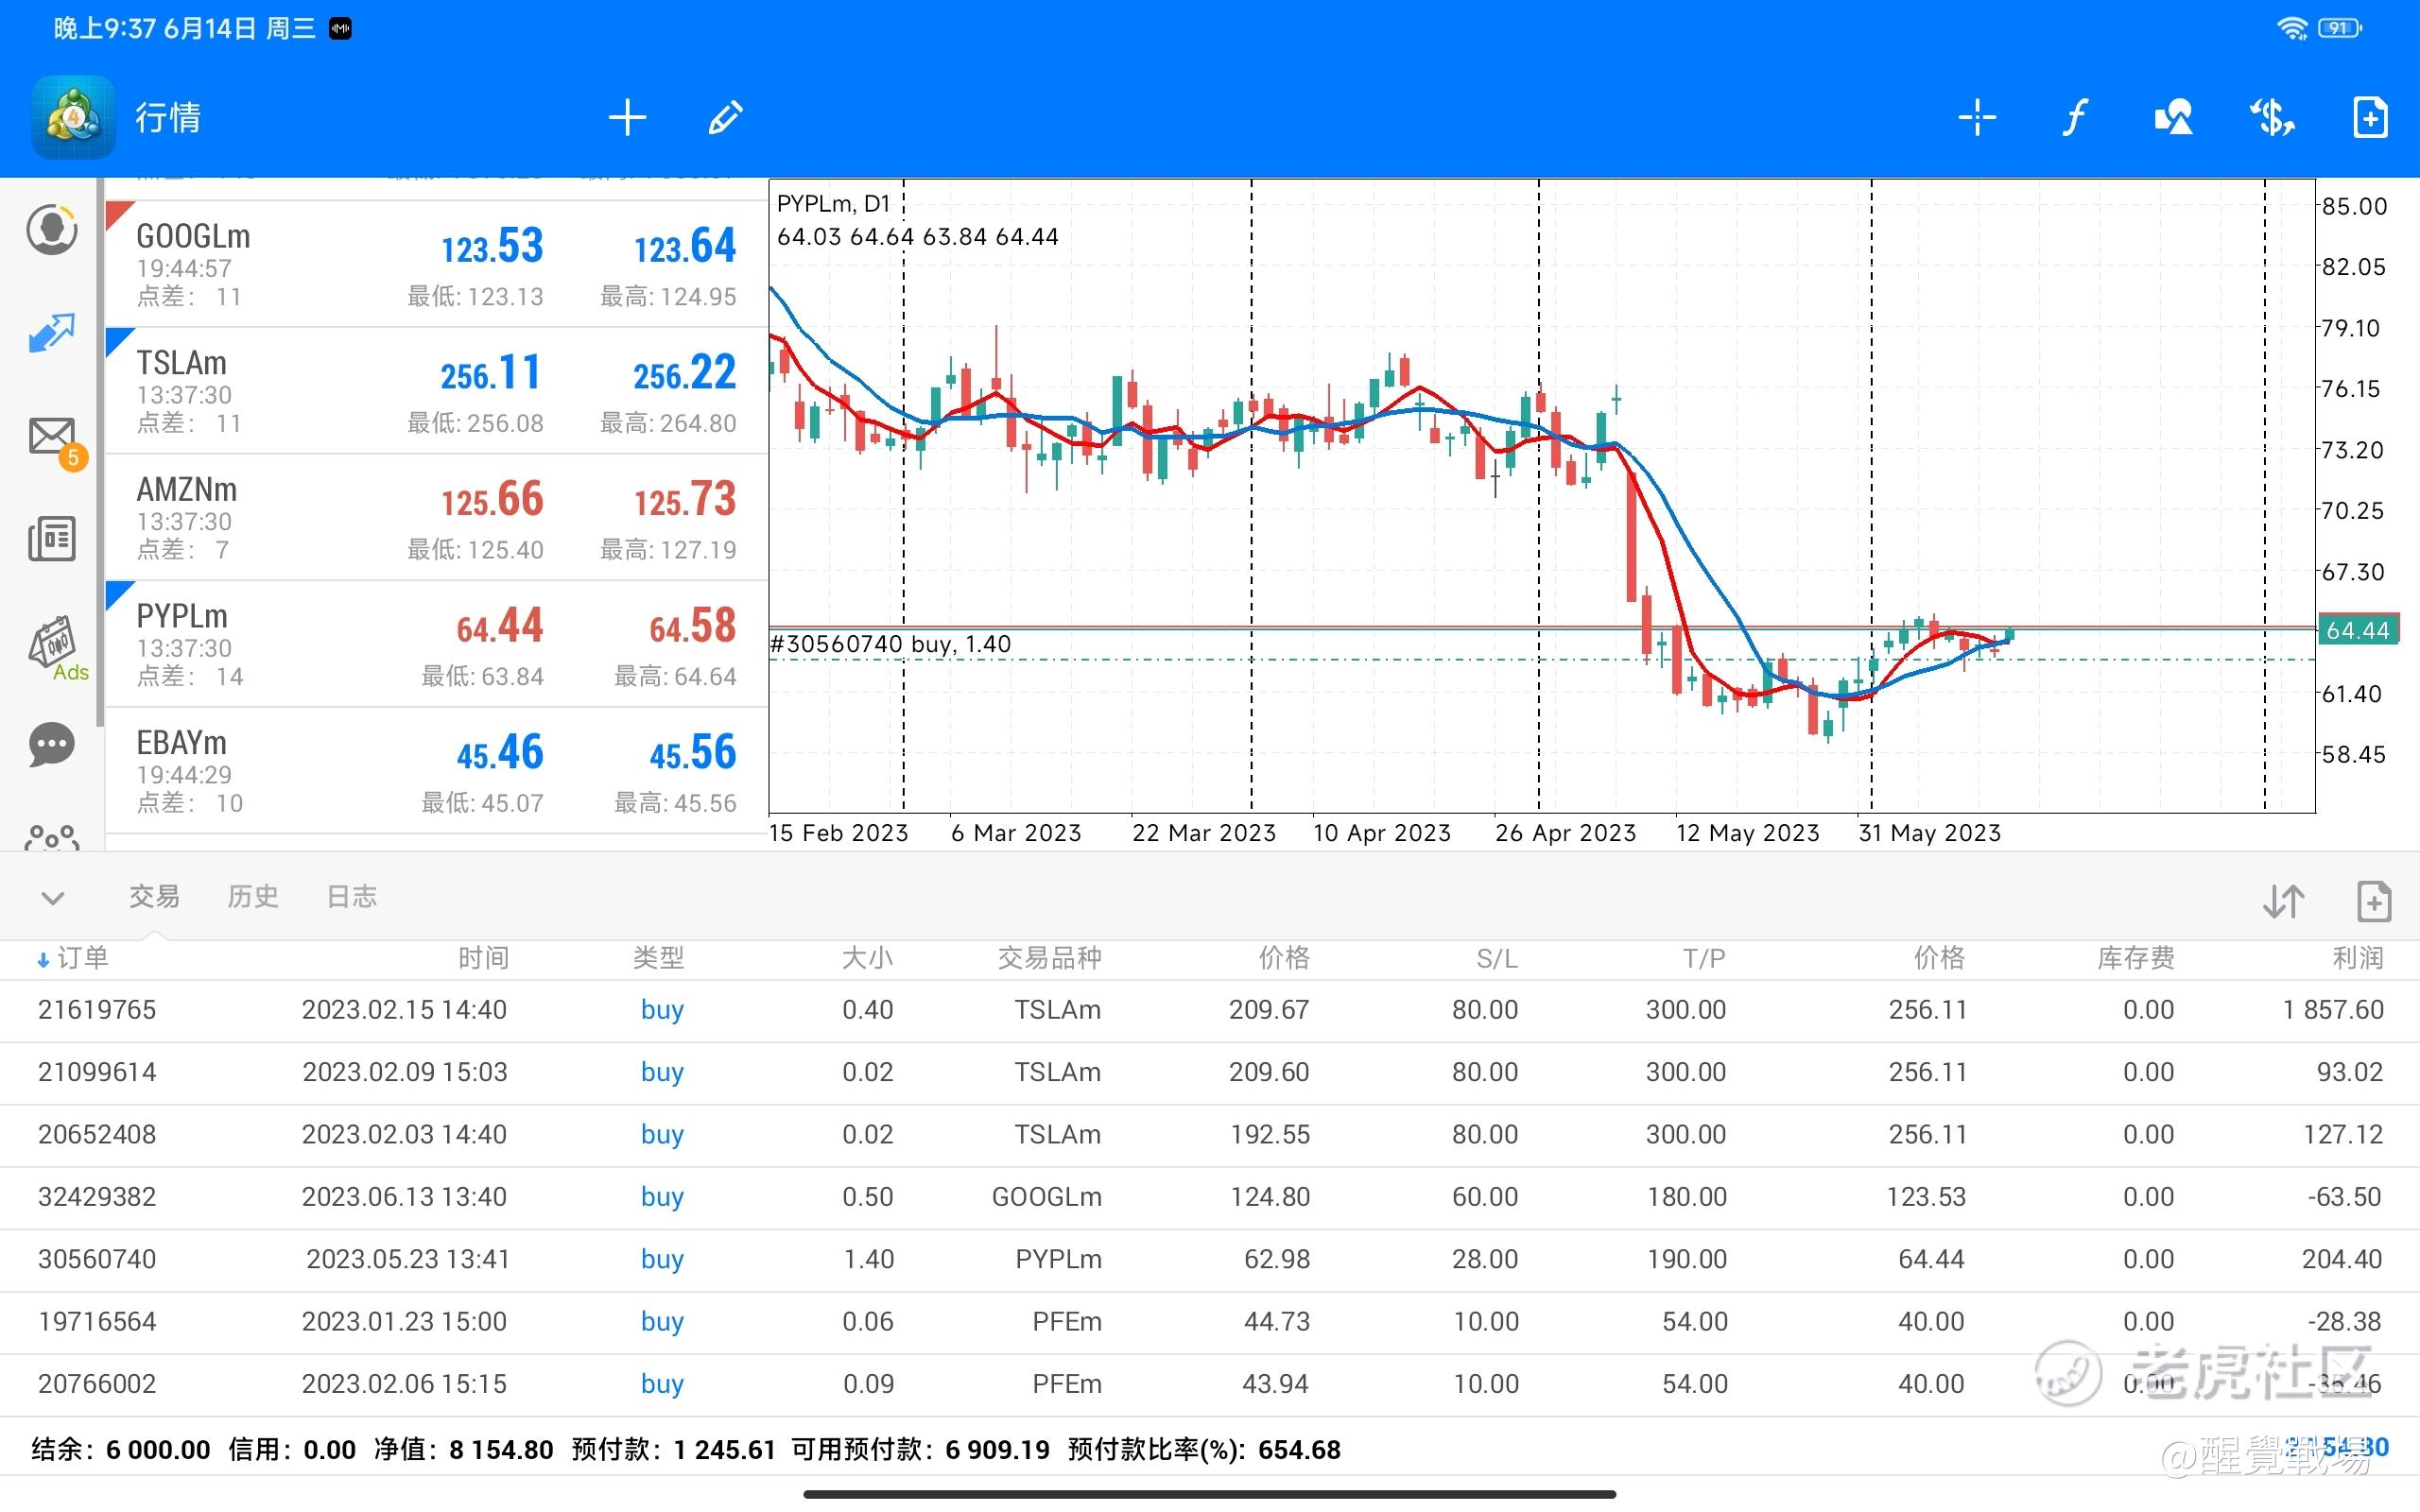Tap GOOGLm ask price 123.64
Image resolution: width=2420 pixels, height=1512 pixels.
click(x=685, y=246)
